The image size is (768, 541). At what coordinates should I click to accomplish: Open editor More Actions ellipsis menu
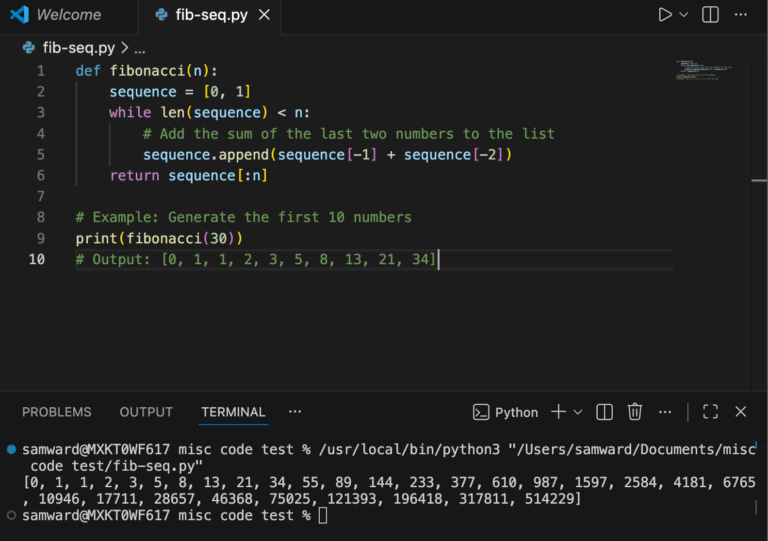click(741, 15)
